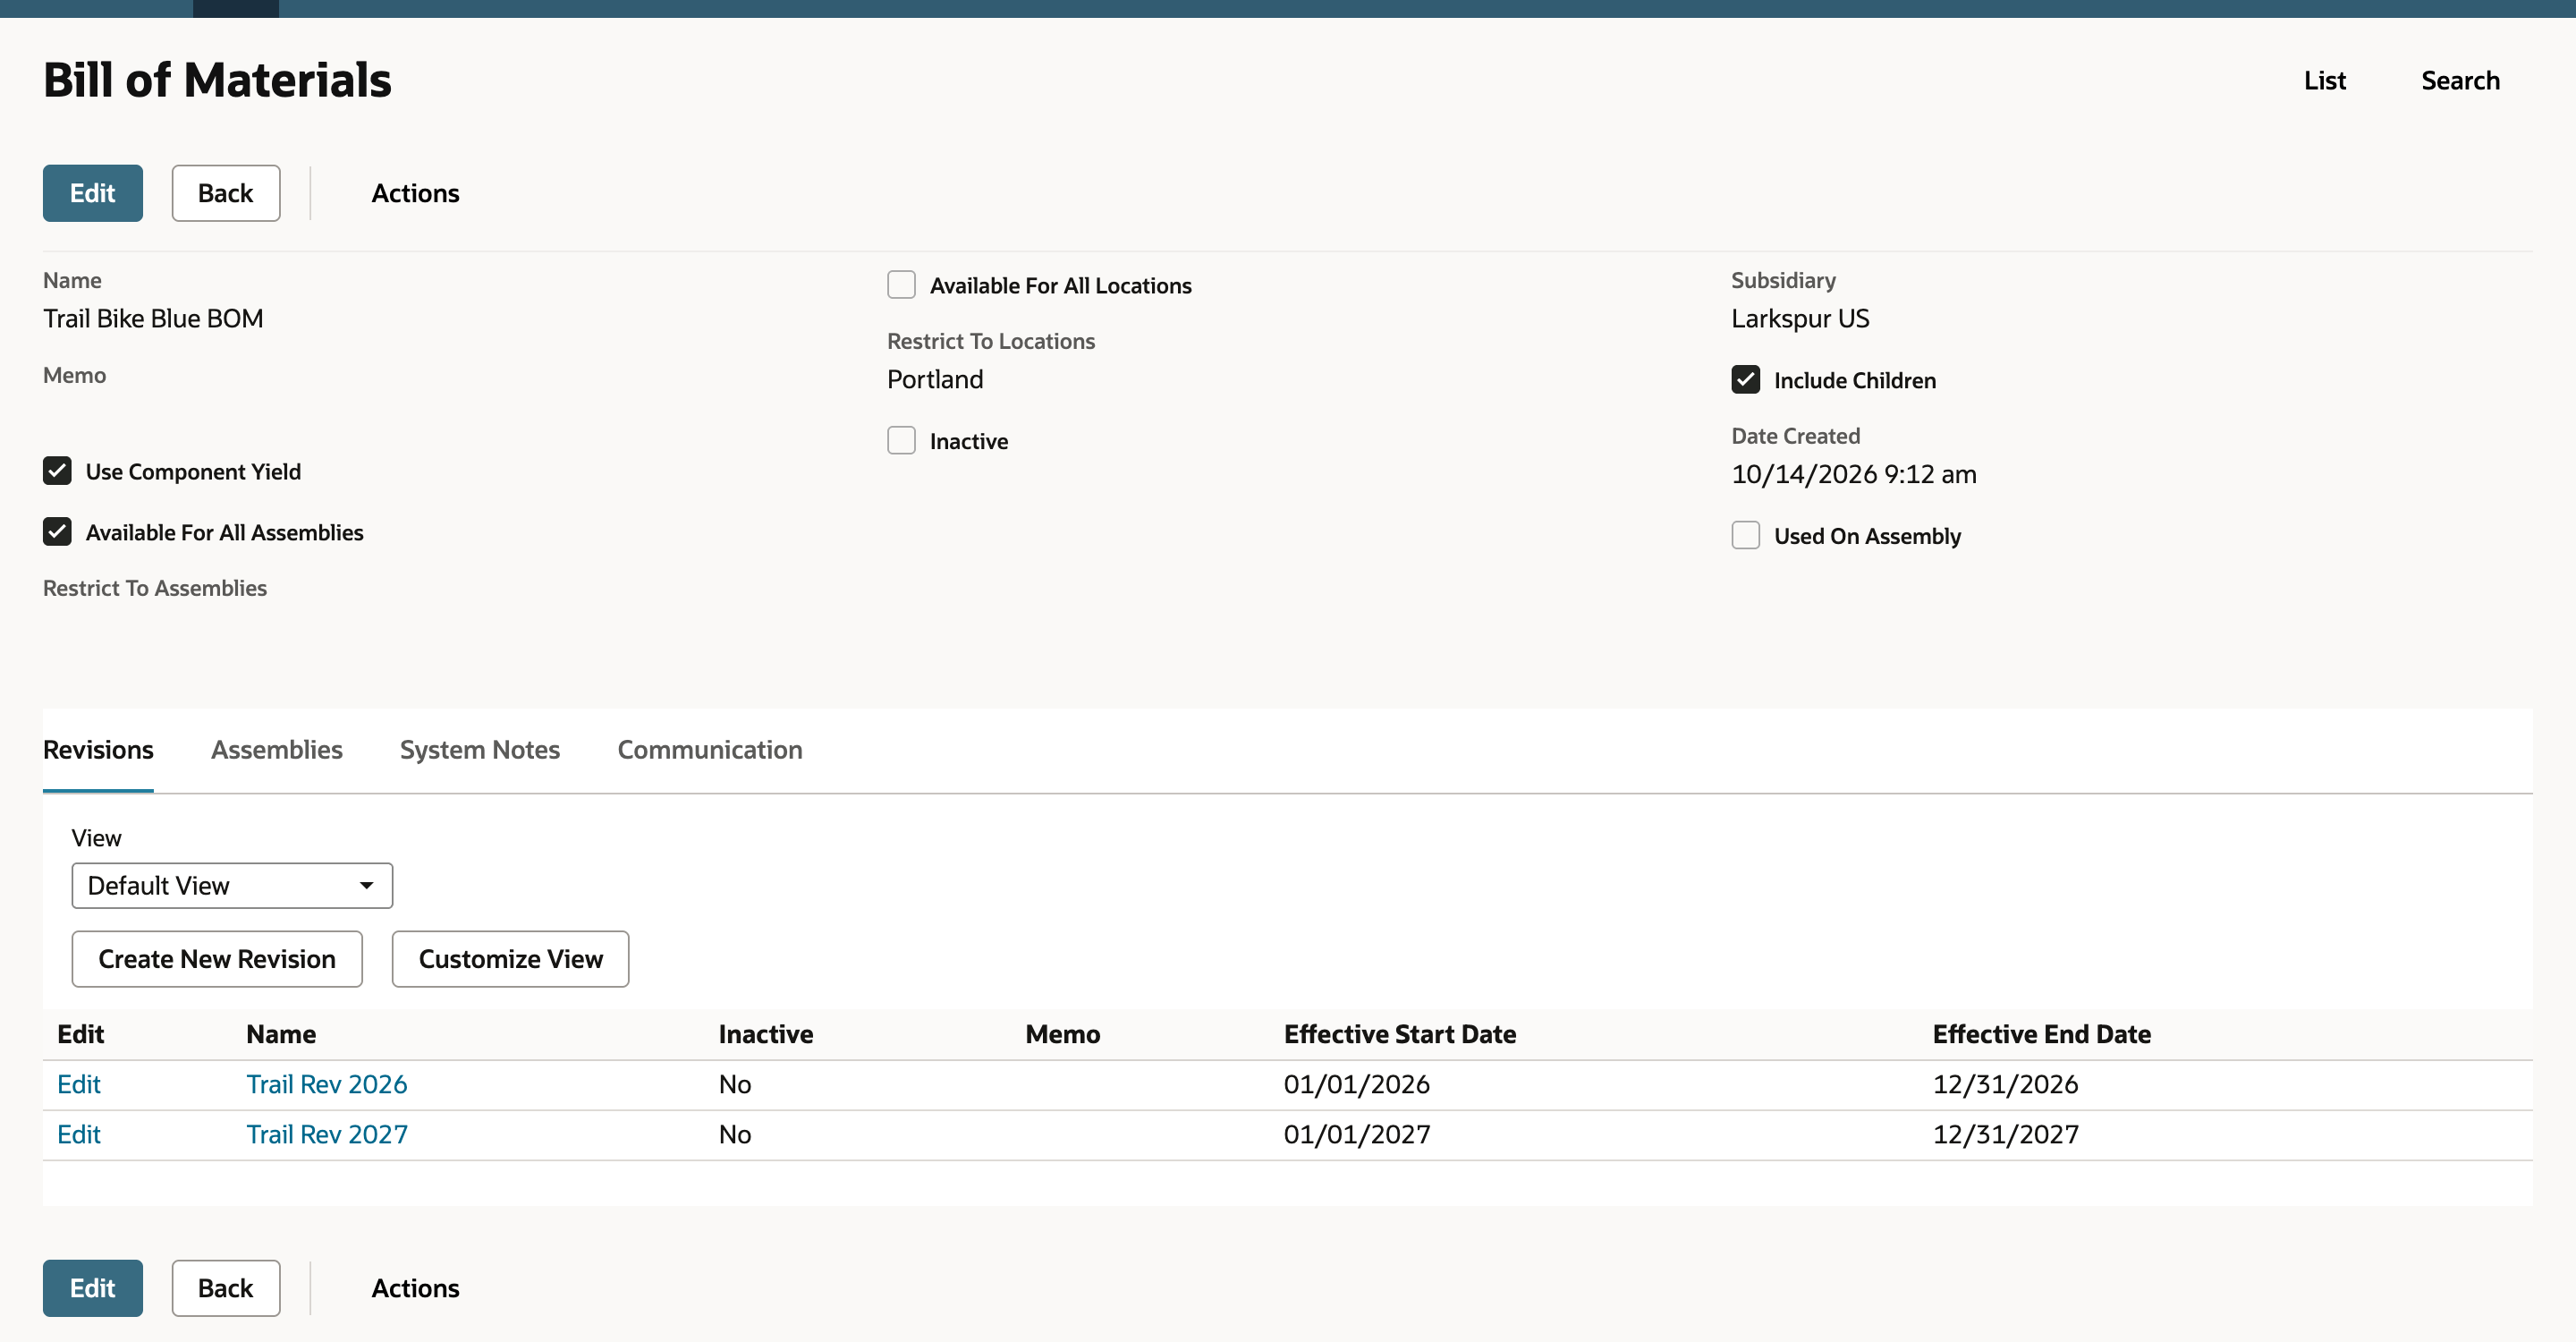The image size is (2576, 1342).
Task: Sort by Inactive column header
Action: [x=765, y=1034]
